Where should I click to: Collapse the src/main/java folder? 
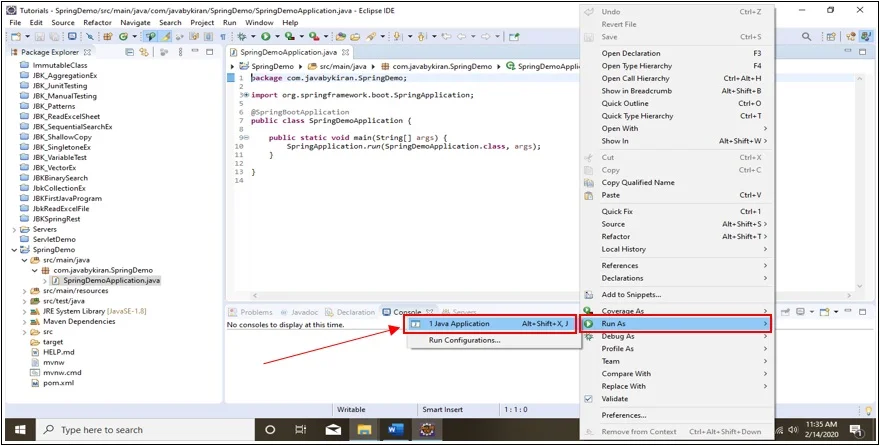pos(24,260)
